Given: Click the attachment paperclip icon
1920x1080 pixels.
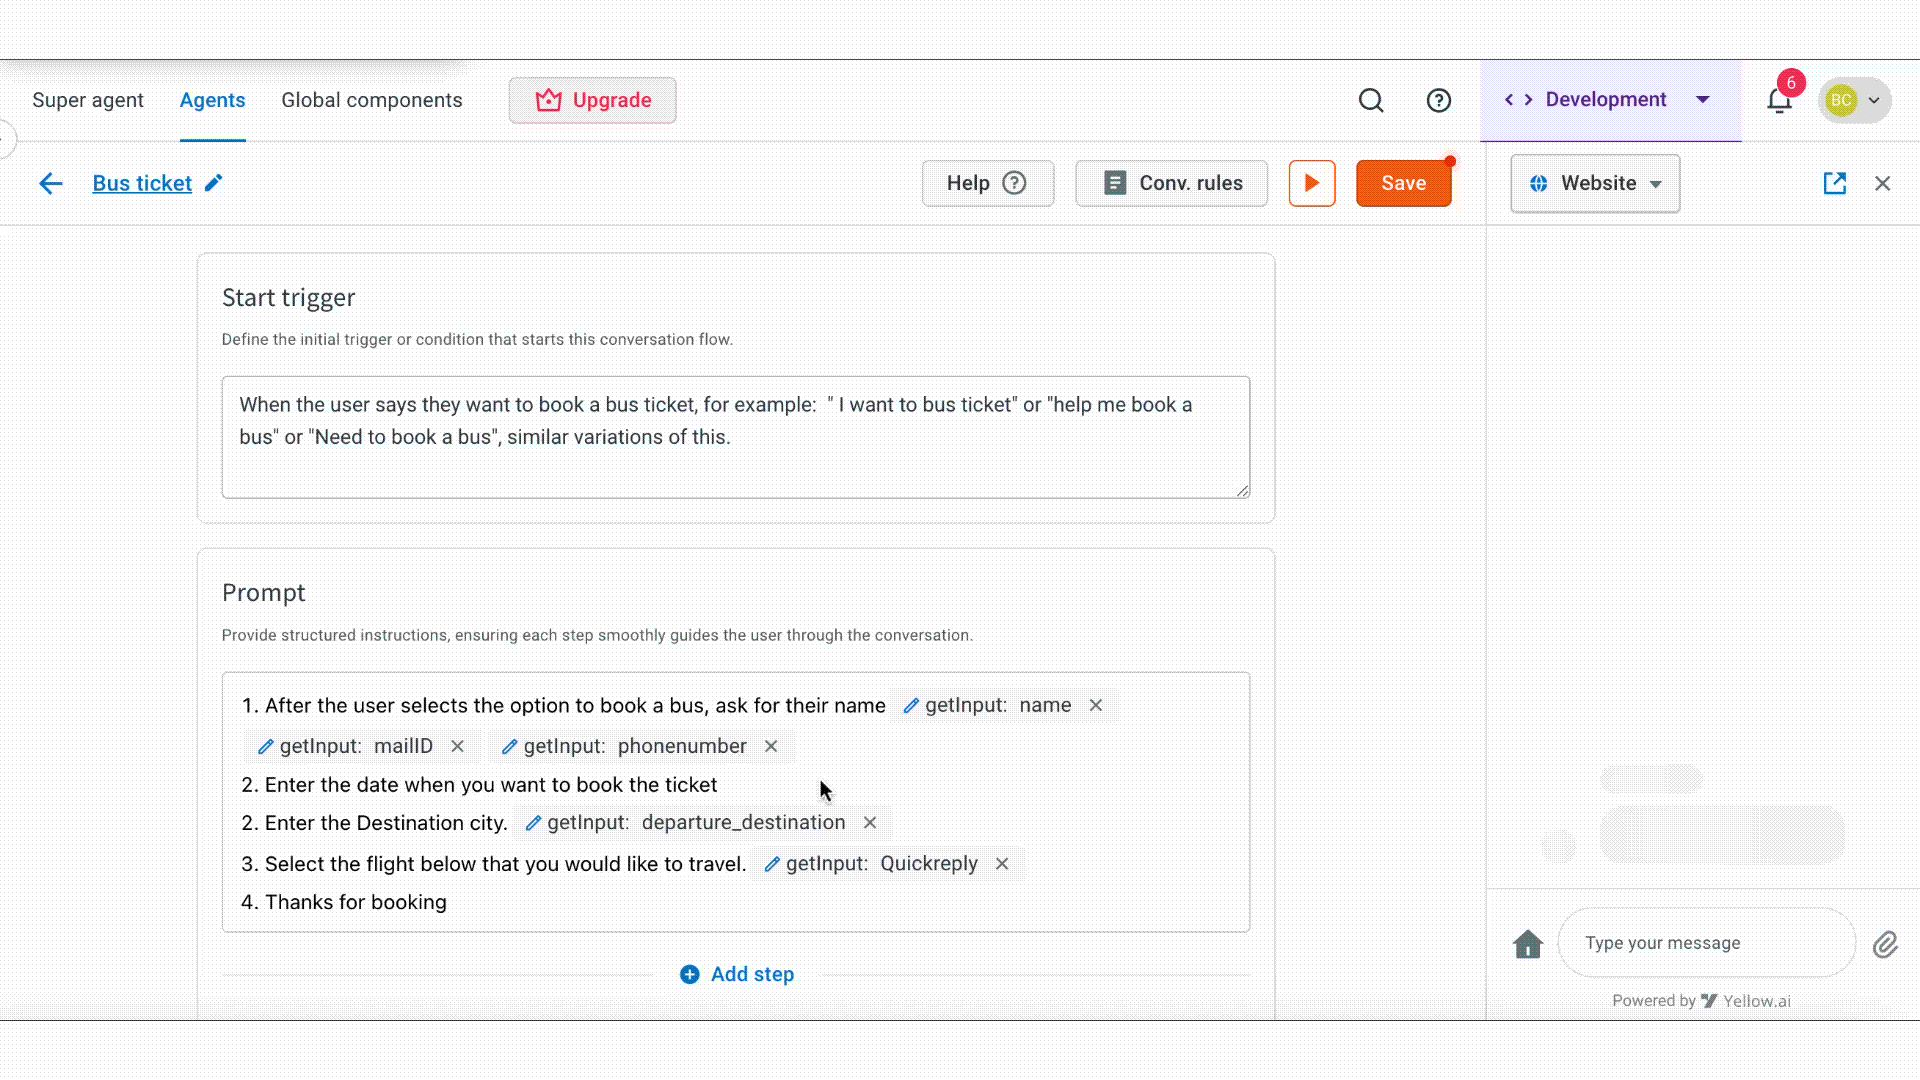Looking at the screenshot, I should point(1885,944).
